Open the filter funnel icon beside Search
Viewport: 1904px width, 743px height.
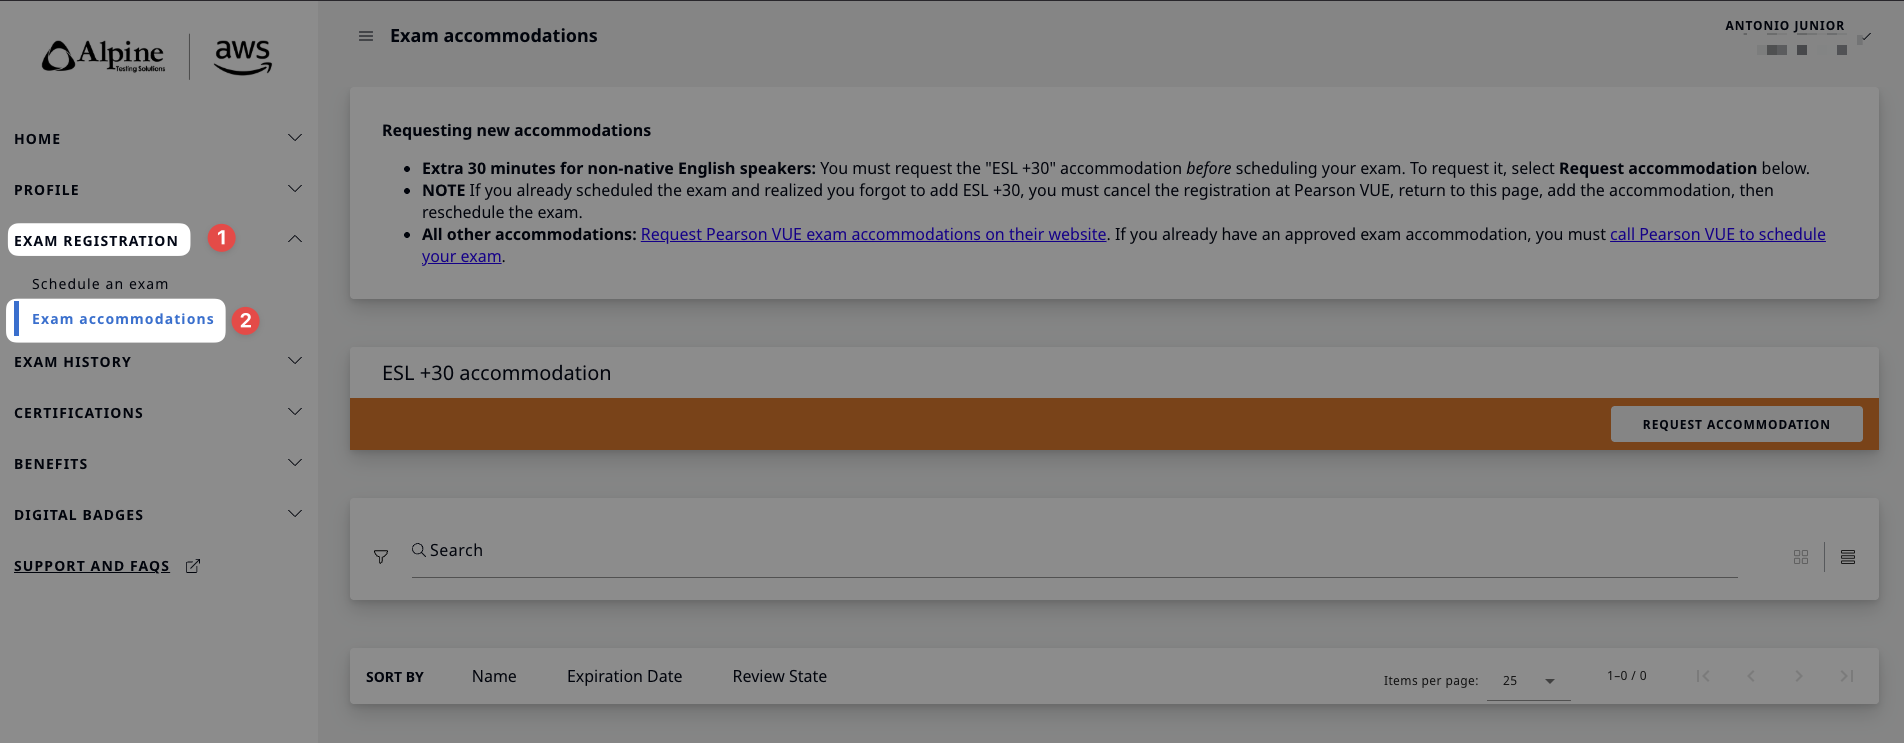[381, 557]
